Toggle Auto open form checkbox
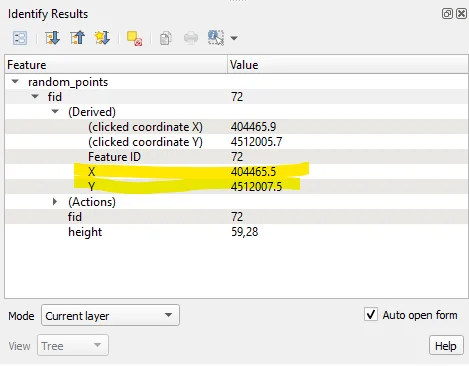 [x=371, y=315]
